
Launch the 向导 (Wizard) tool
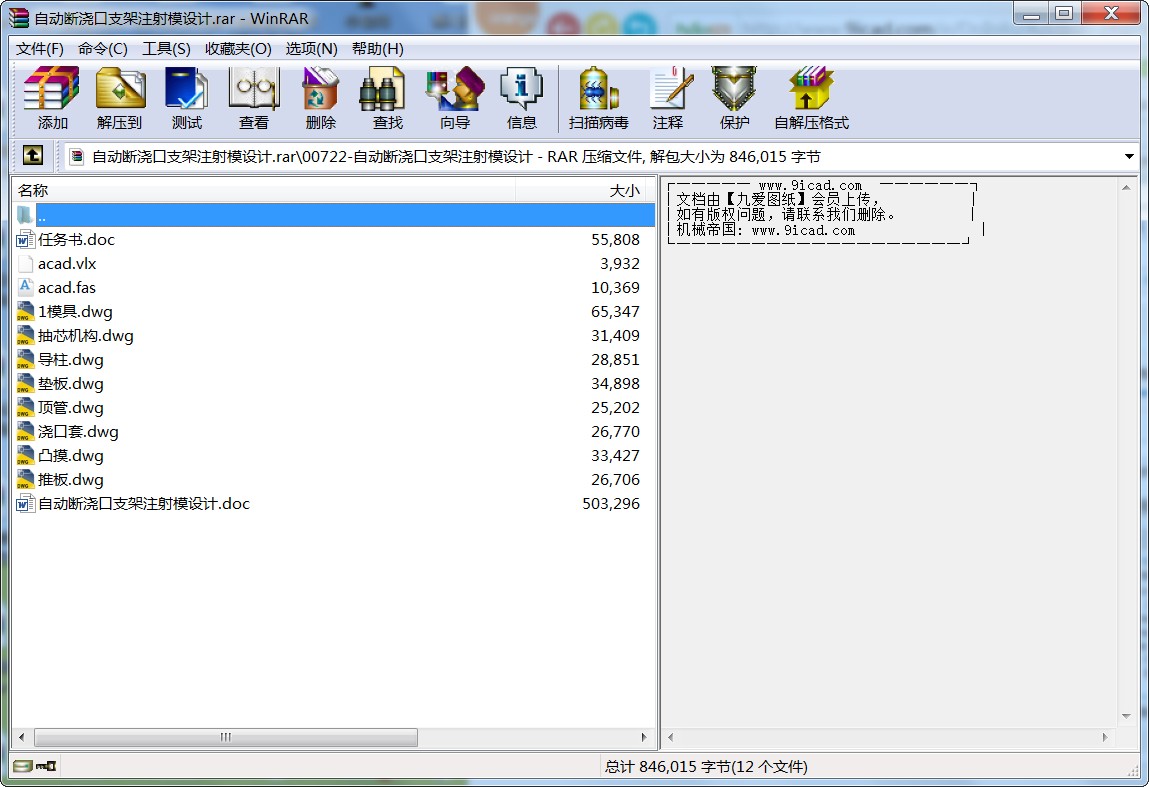click(x=454, y=99)
